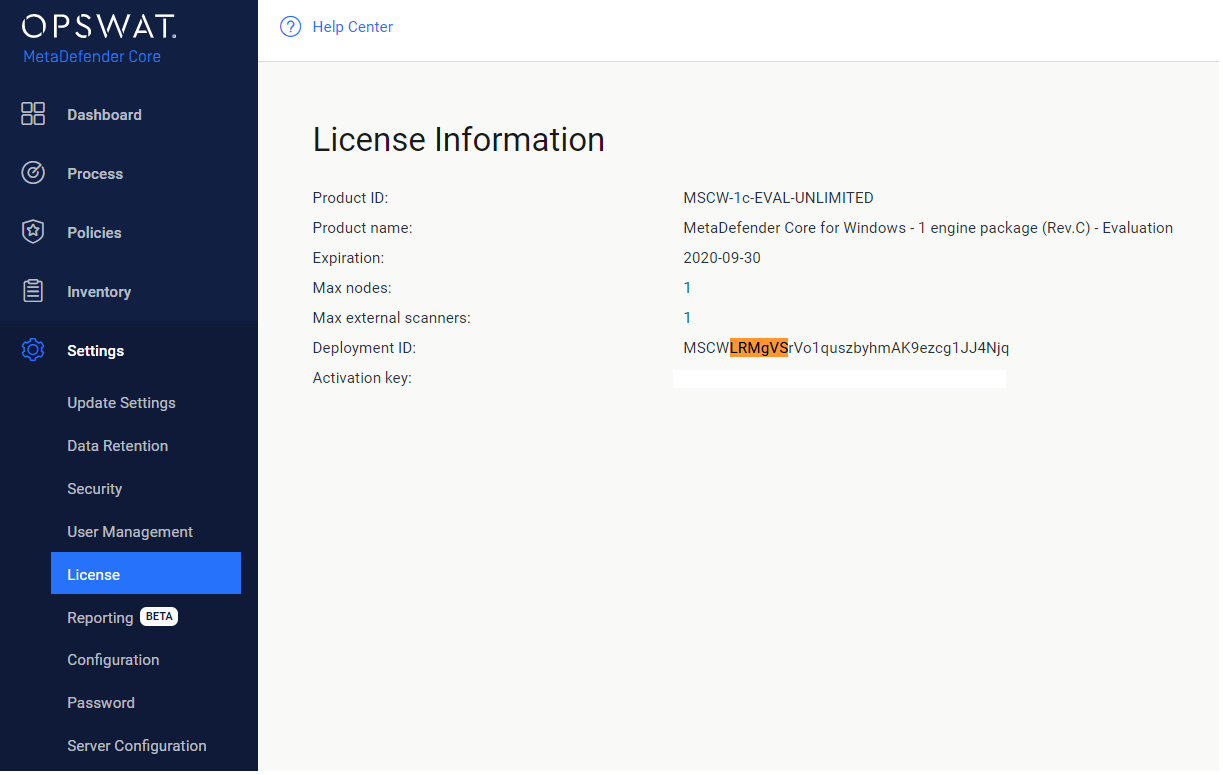Screen dimensions: 1223x775
Task: Click the Inventory clipboard icon
Action: pos(33,291)
